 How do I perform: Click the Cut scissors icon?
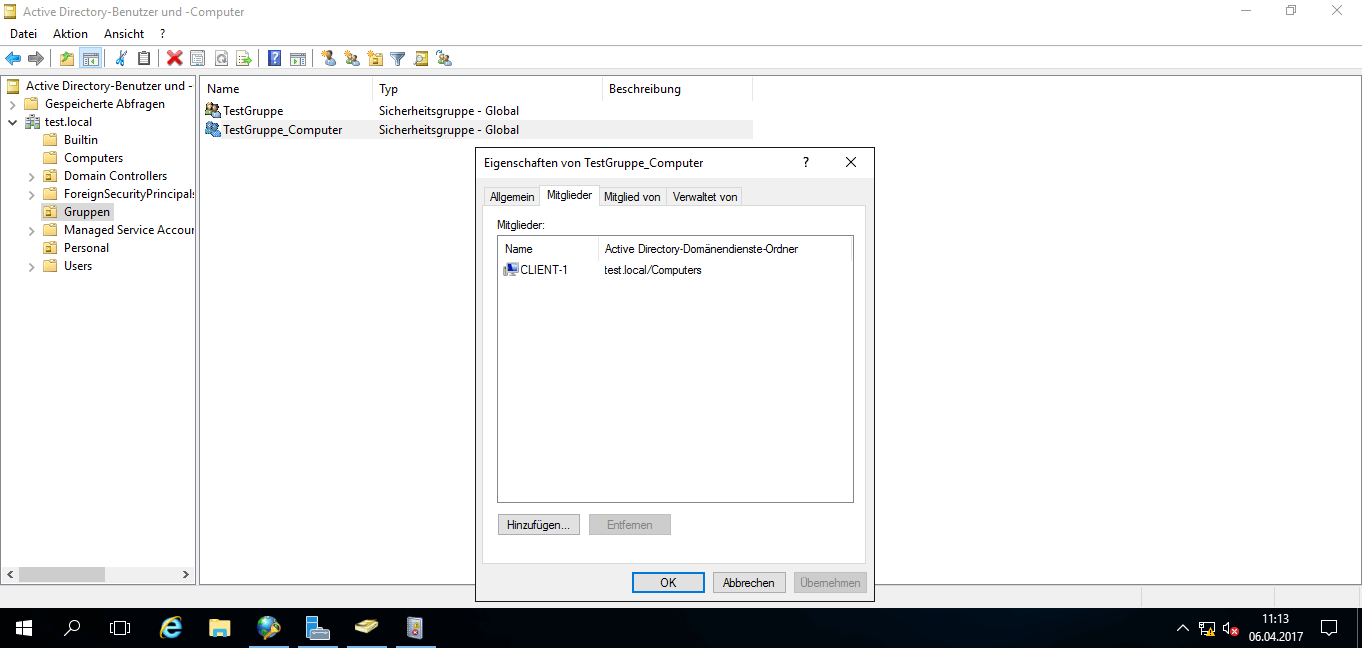121,58
